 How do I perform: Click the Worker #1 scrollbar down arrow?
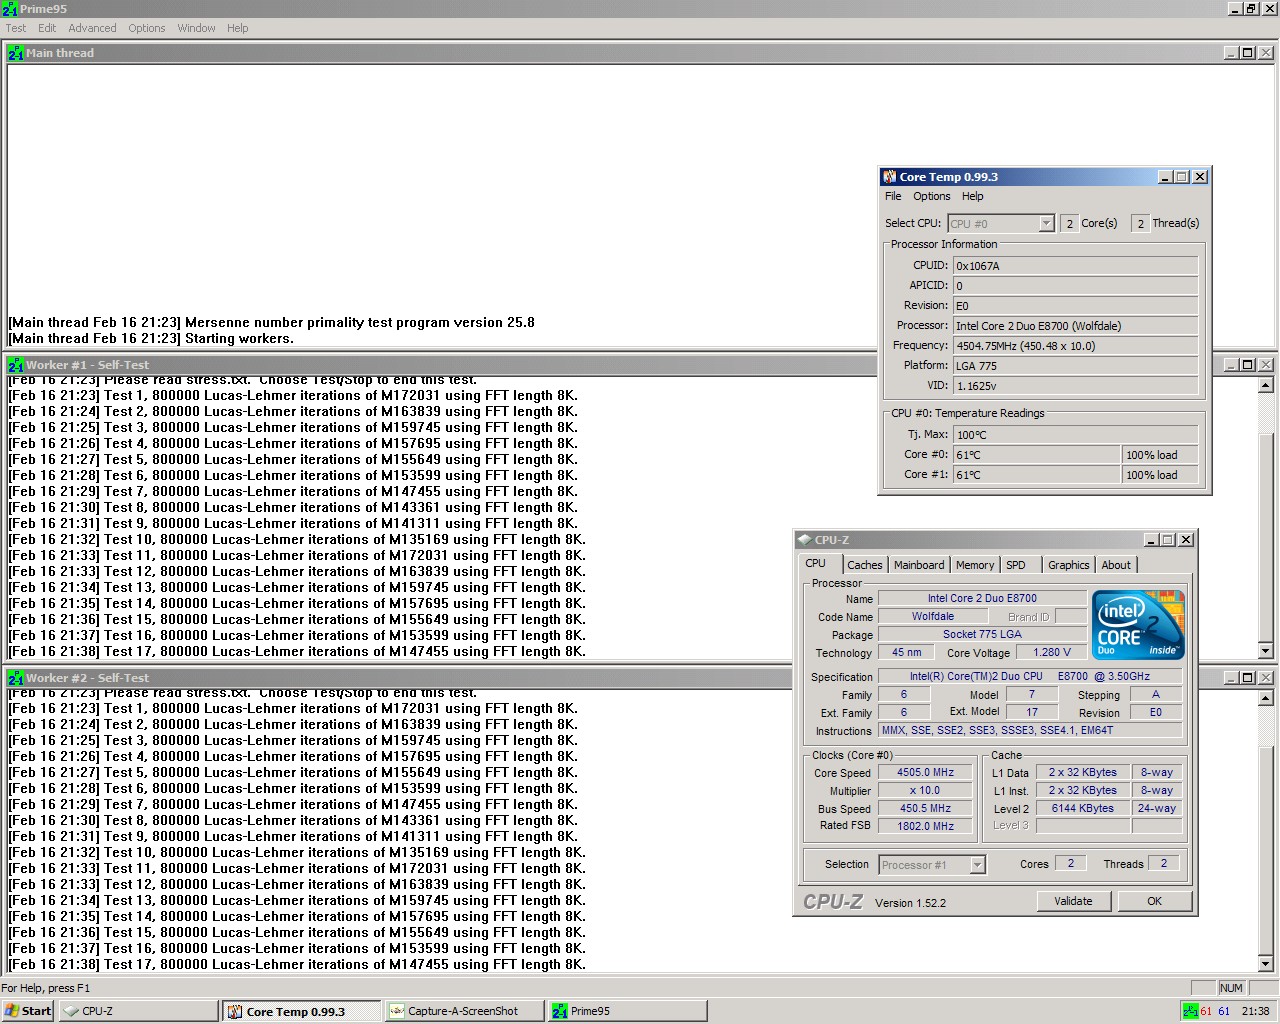point(1266,651)
